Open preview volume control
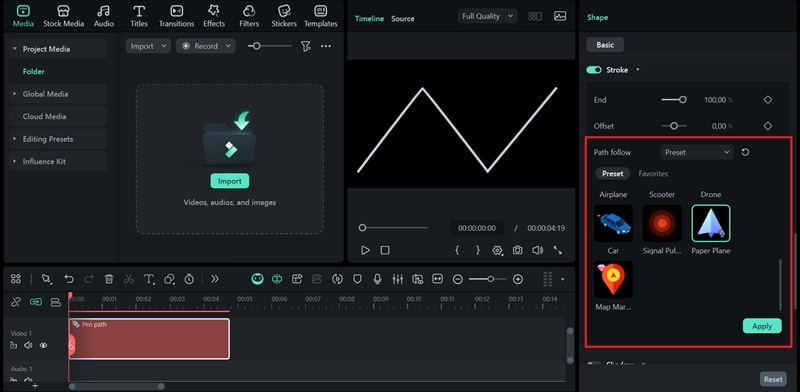 coord(537,250)
